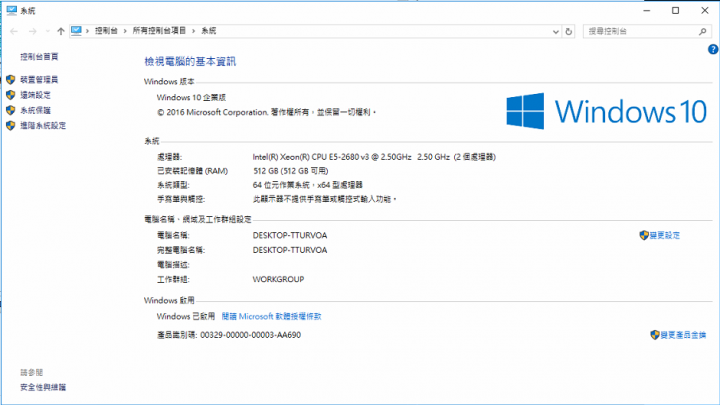This screenshot has width=720, height=405.
Task: Click 變更產品金鑰 link
Action: click(x=683, y=335)
